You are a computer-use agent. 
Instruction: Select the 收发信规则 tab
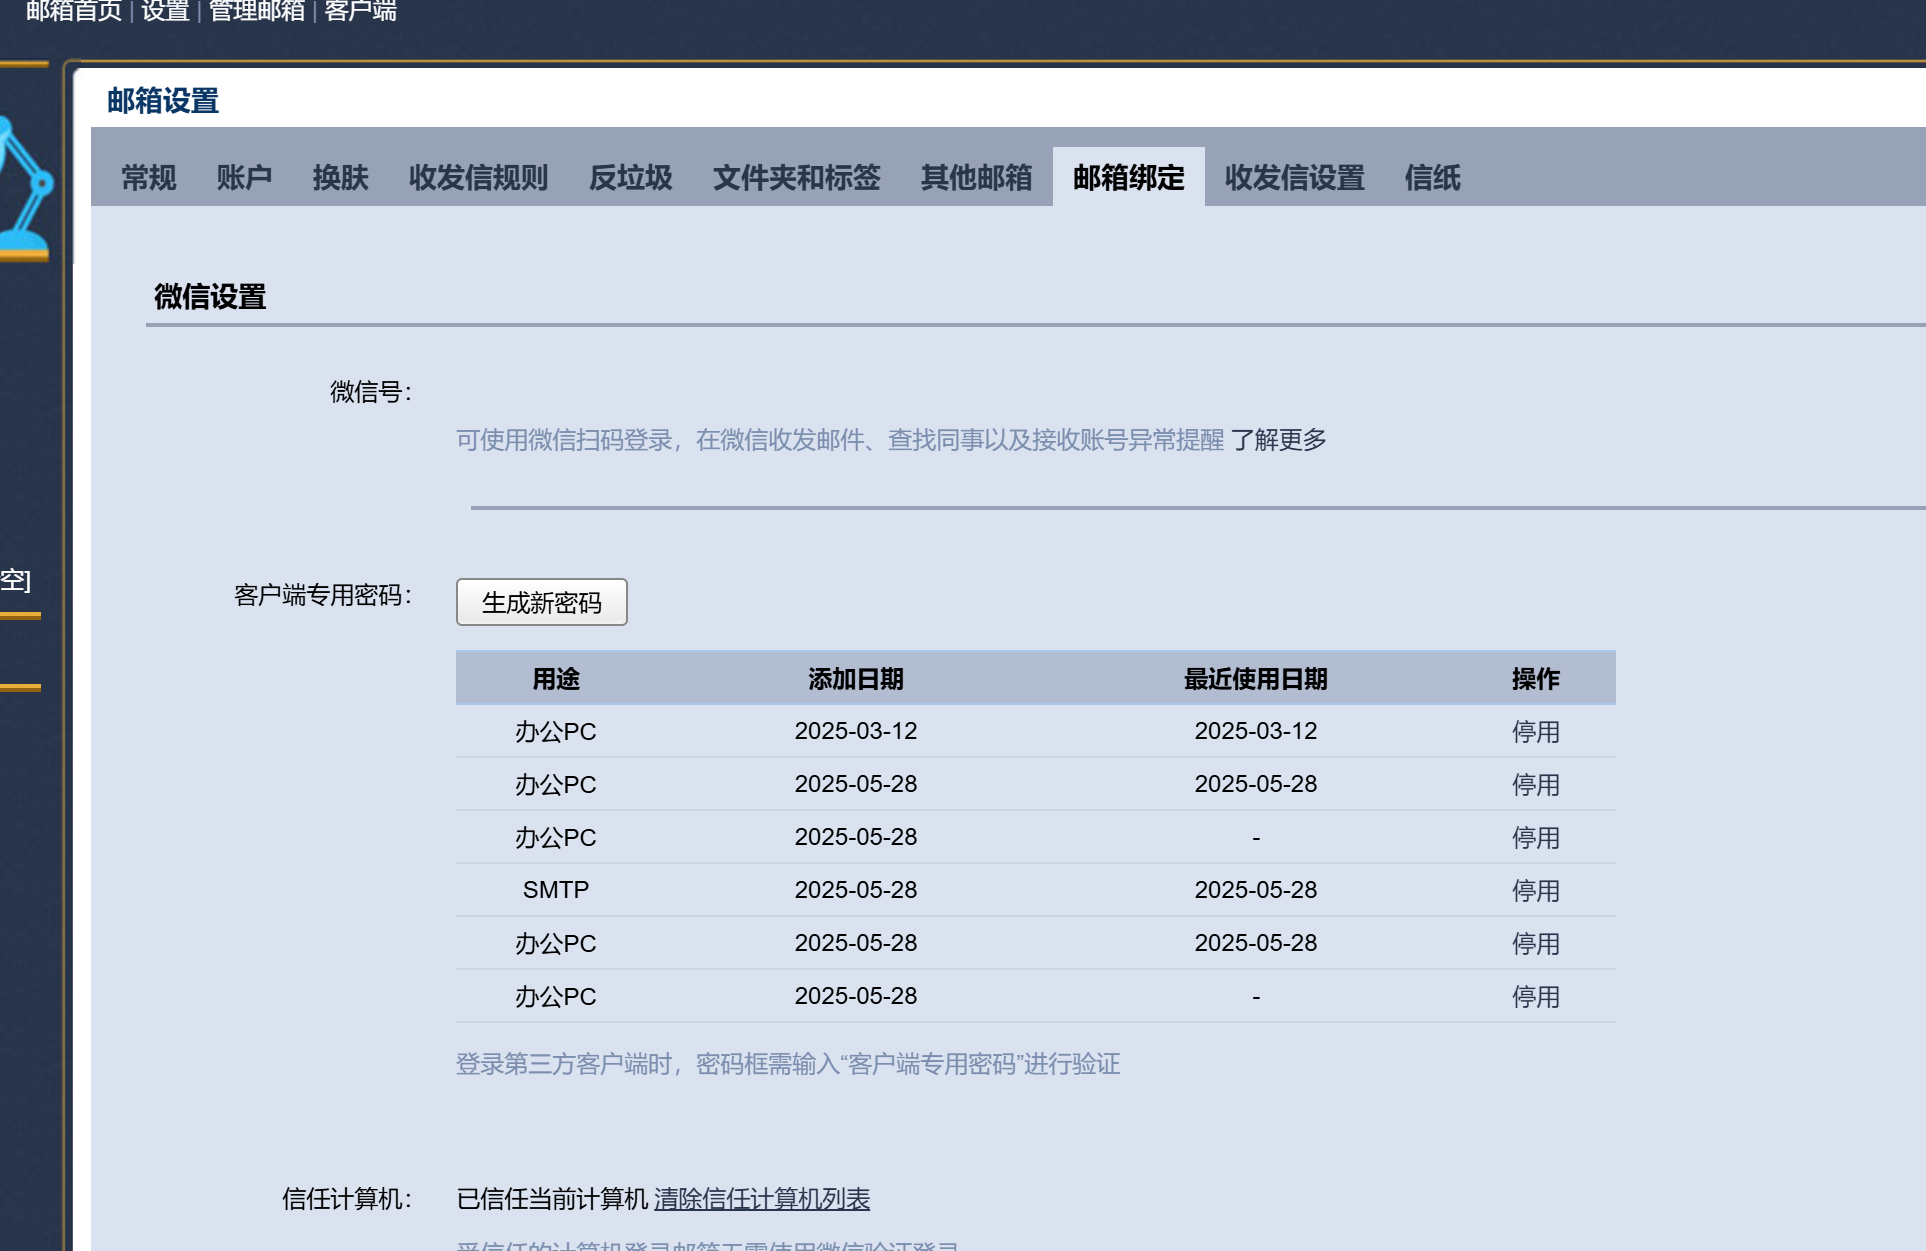point(478,178)
